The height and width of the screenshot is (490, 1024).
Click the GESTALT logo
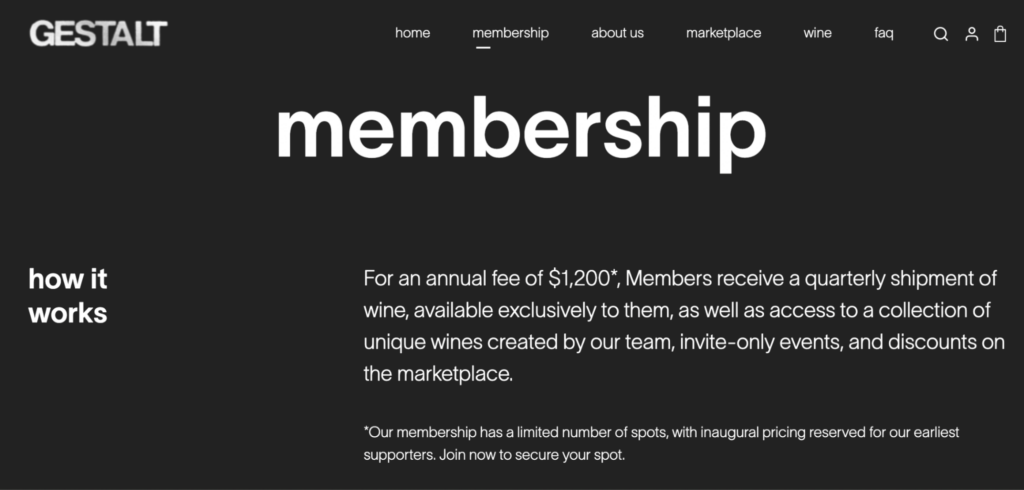(x=98, y=34)
